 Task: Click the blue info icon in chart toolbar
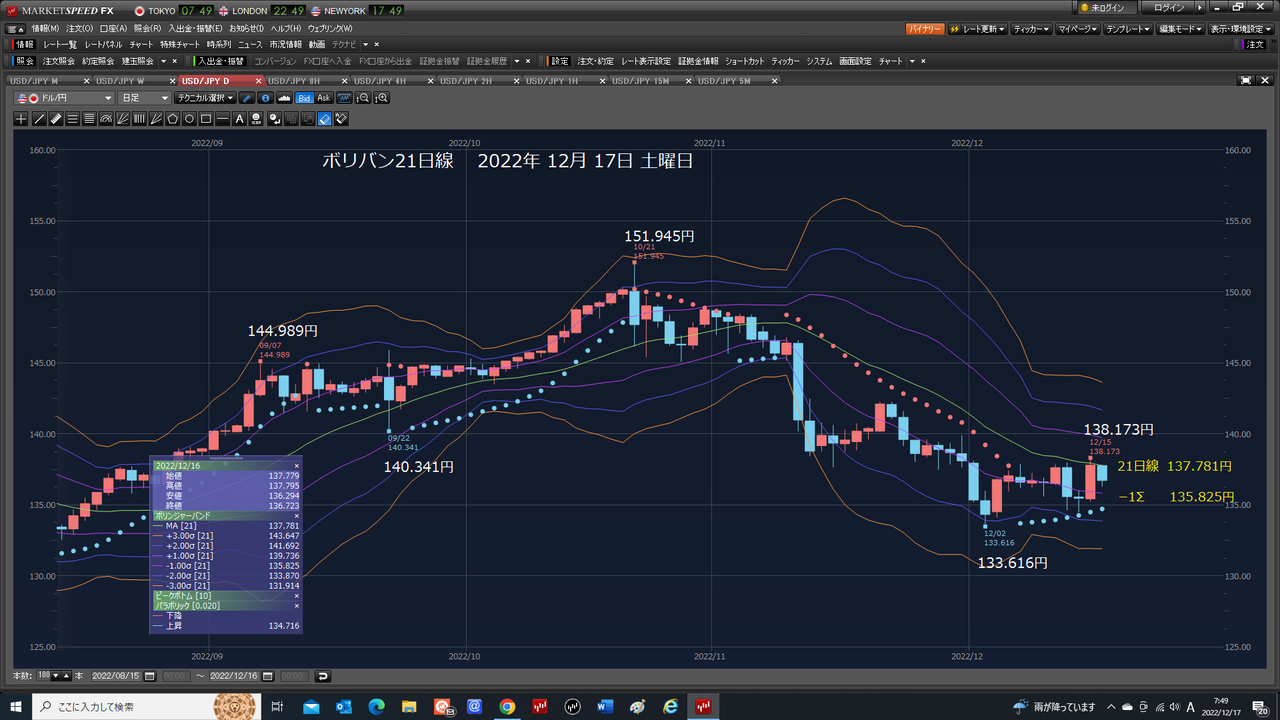coord(265,98)
